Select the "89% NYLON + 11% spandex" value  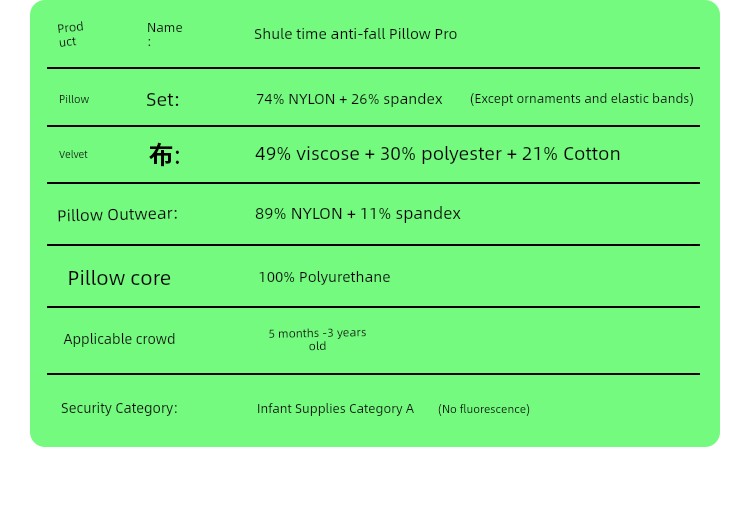(x=358, y=213)
